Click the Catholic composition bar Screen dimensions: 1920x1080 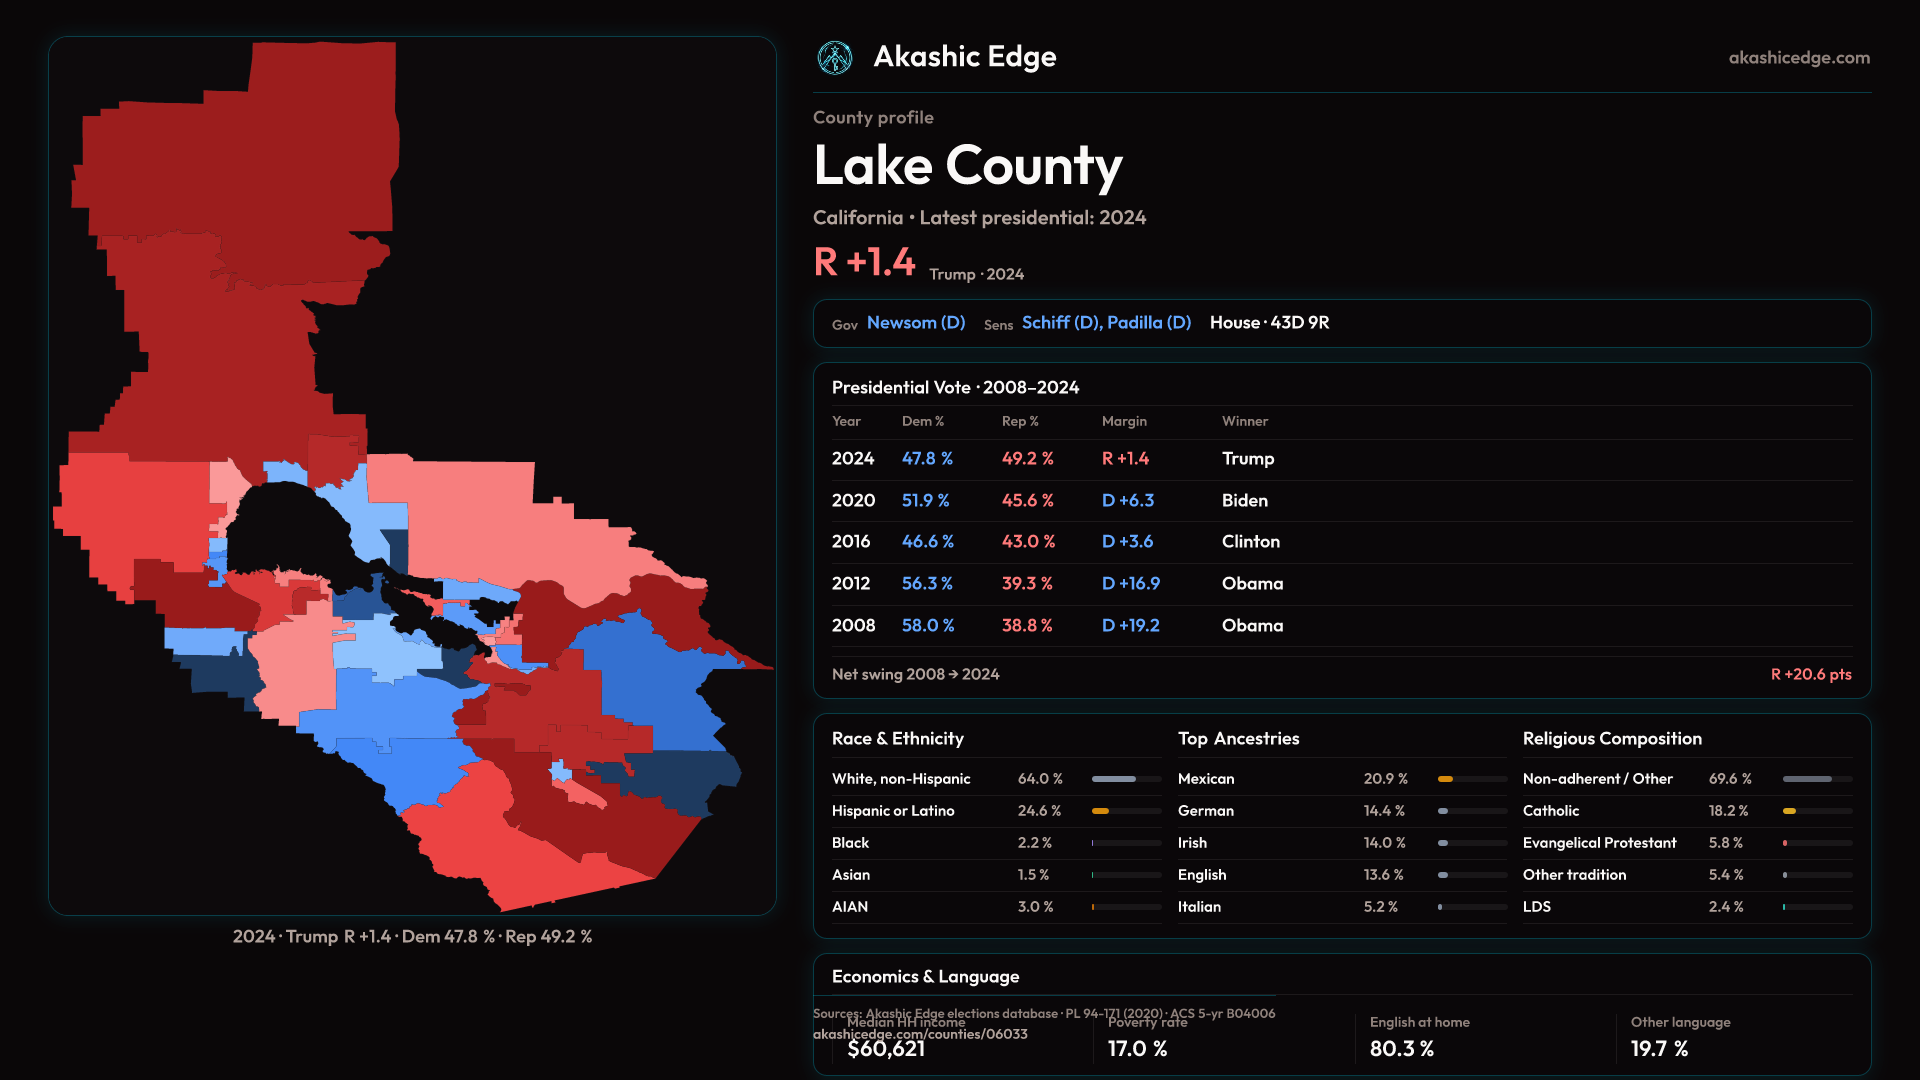coord(1790,811)
